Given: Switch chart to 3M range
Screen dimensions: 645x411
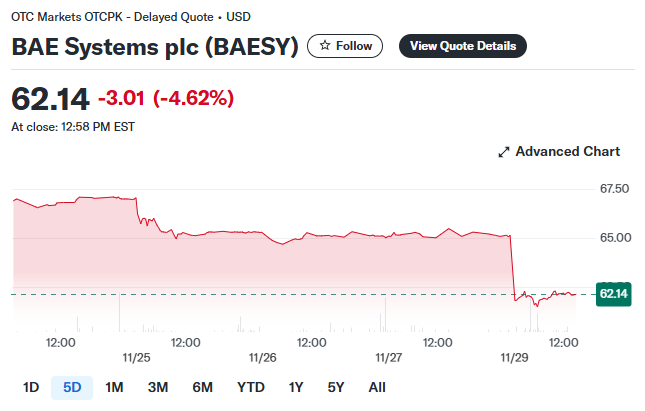Looking at the screenshot, I should 158,388.
